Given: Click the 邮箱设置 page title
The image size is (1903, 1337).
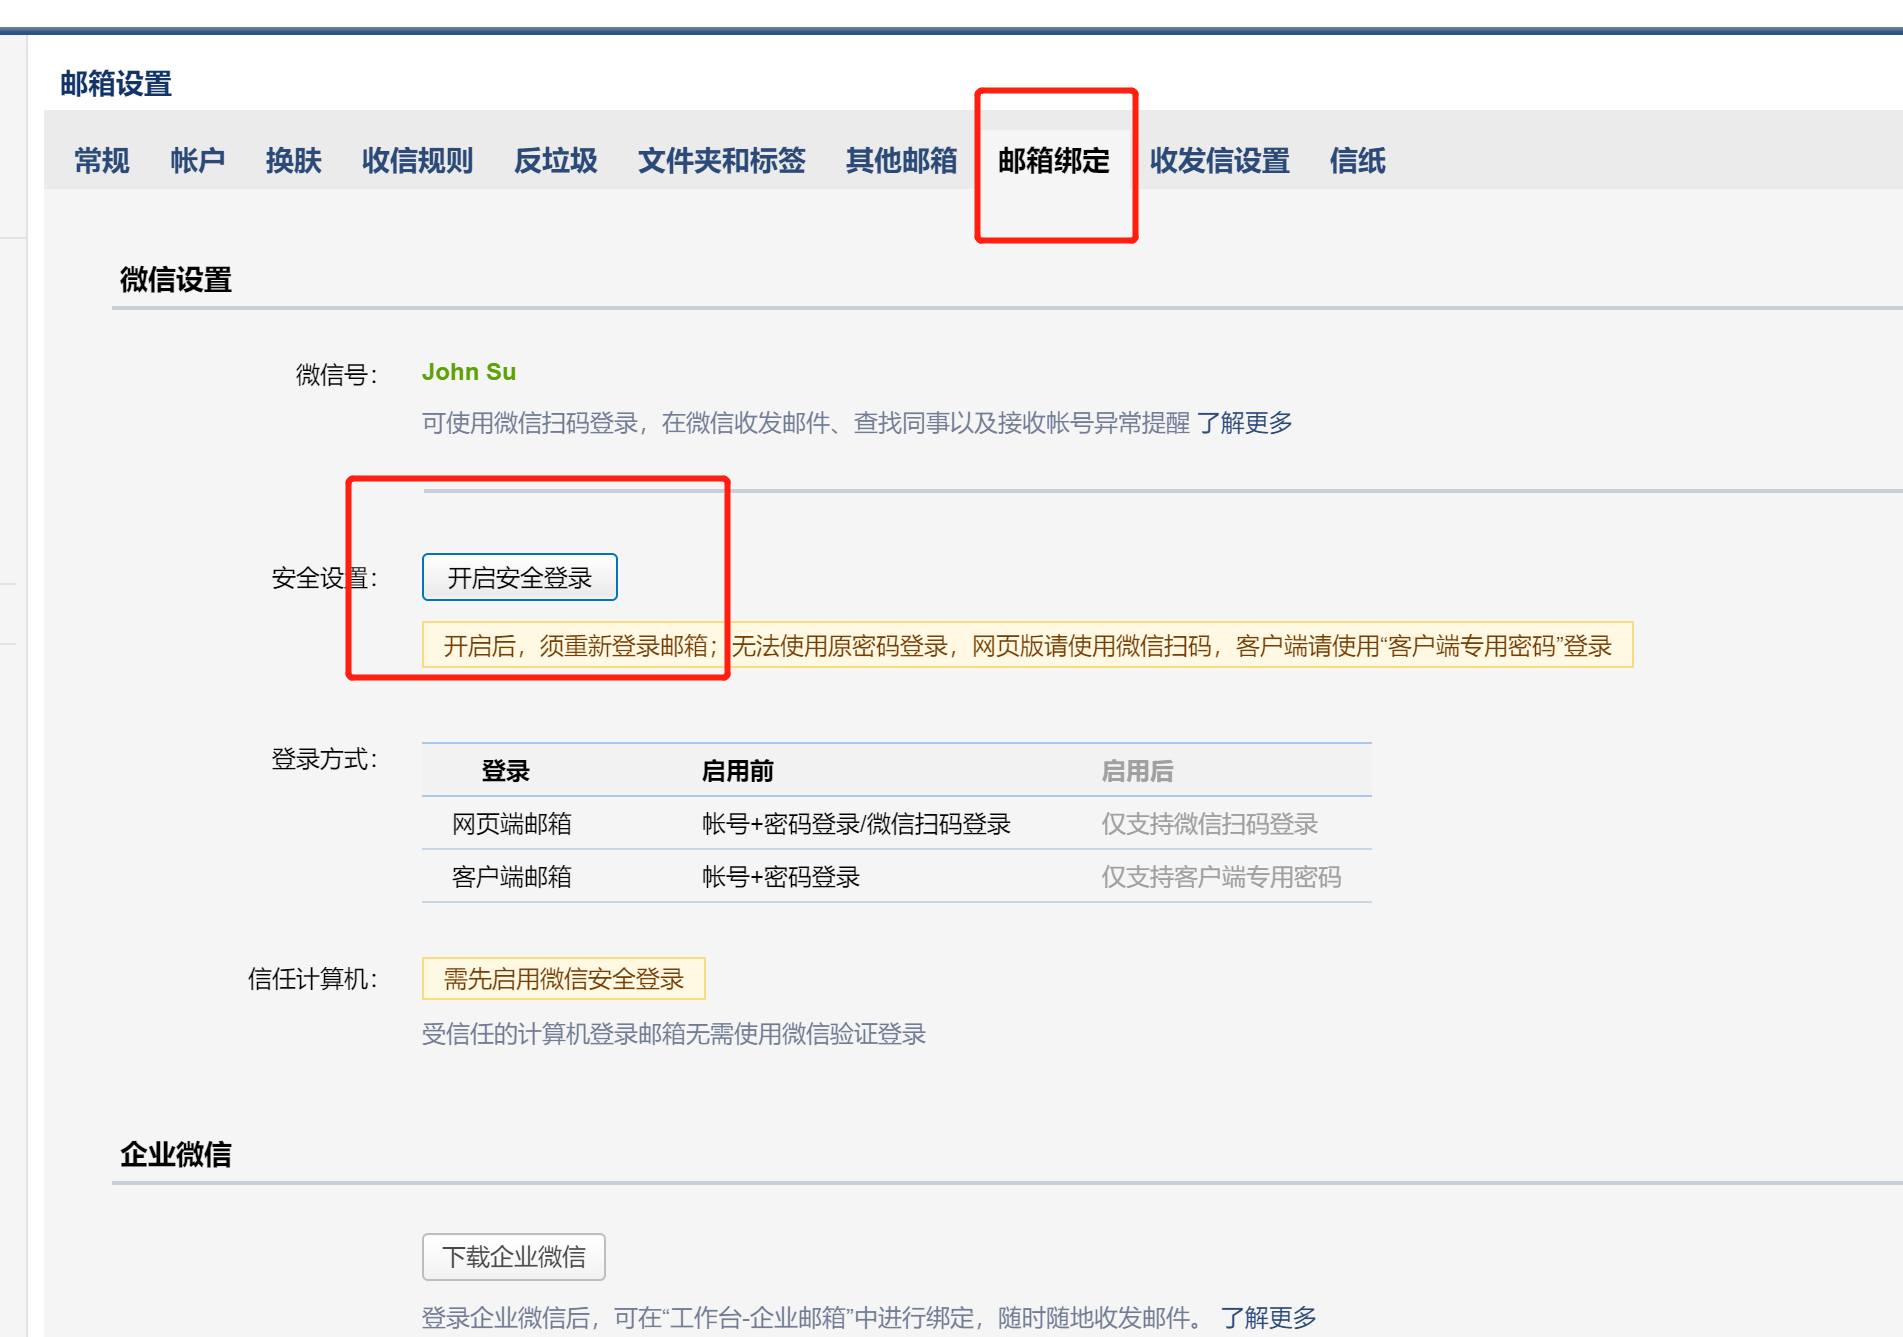Looking at the screenshot, I should [x=116, y=84].
